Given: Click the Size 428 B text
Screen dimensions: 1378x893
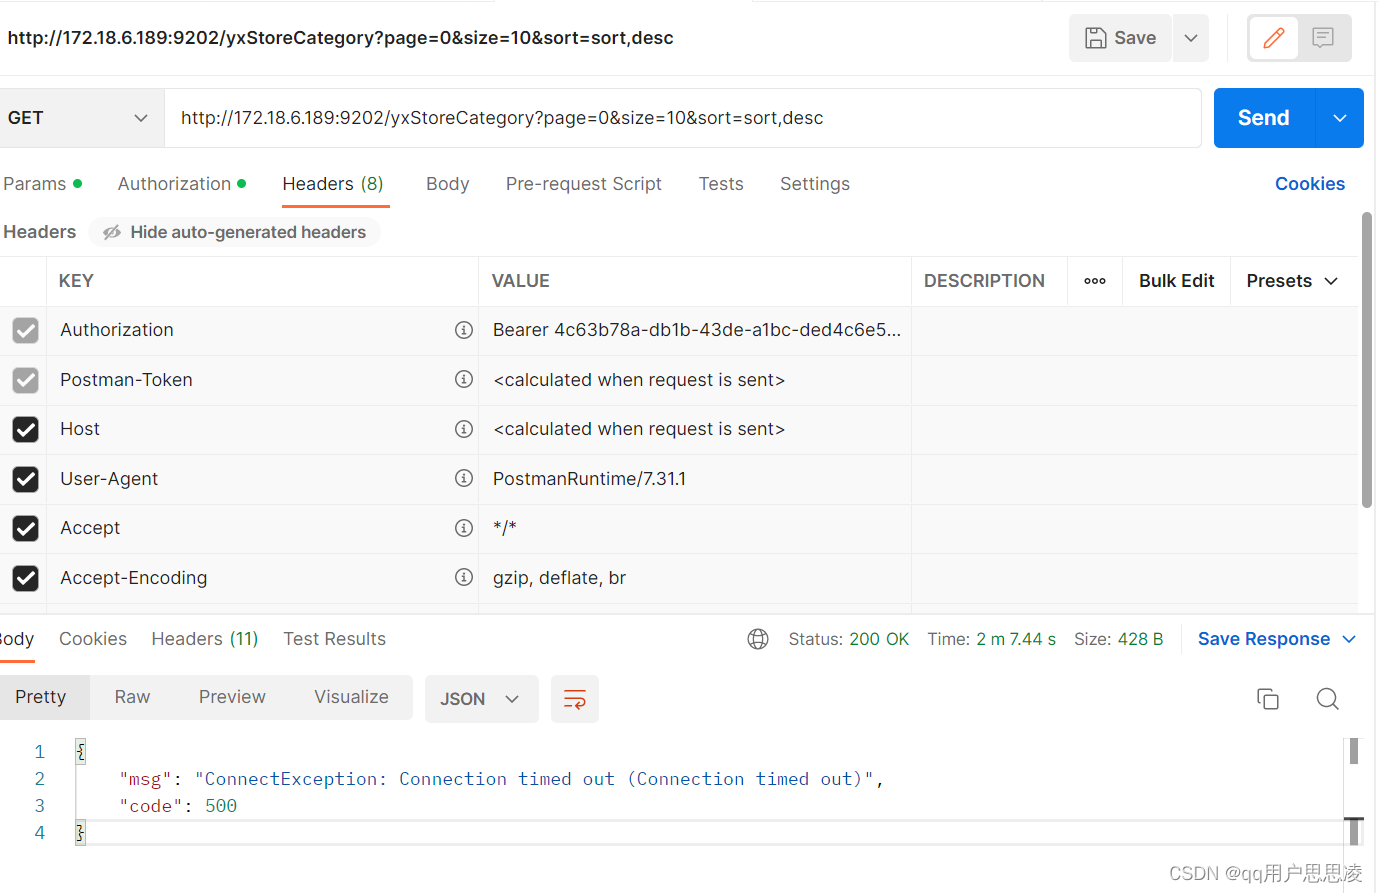Looking at the screenshot, I should tap(1119, 639).
